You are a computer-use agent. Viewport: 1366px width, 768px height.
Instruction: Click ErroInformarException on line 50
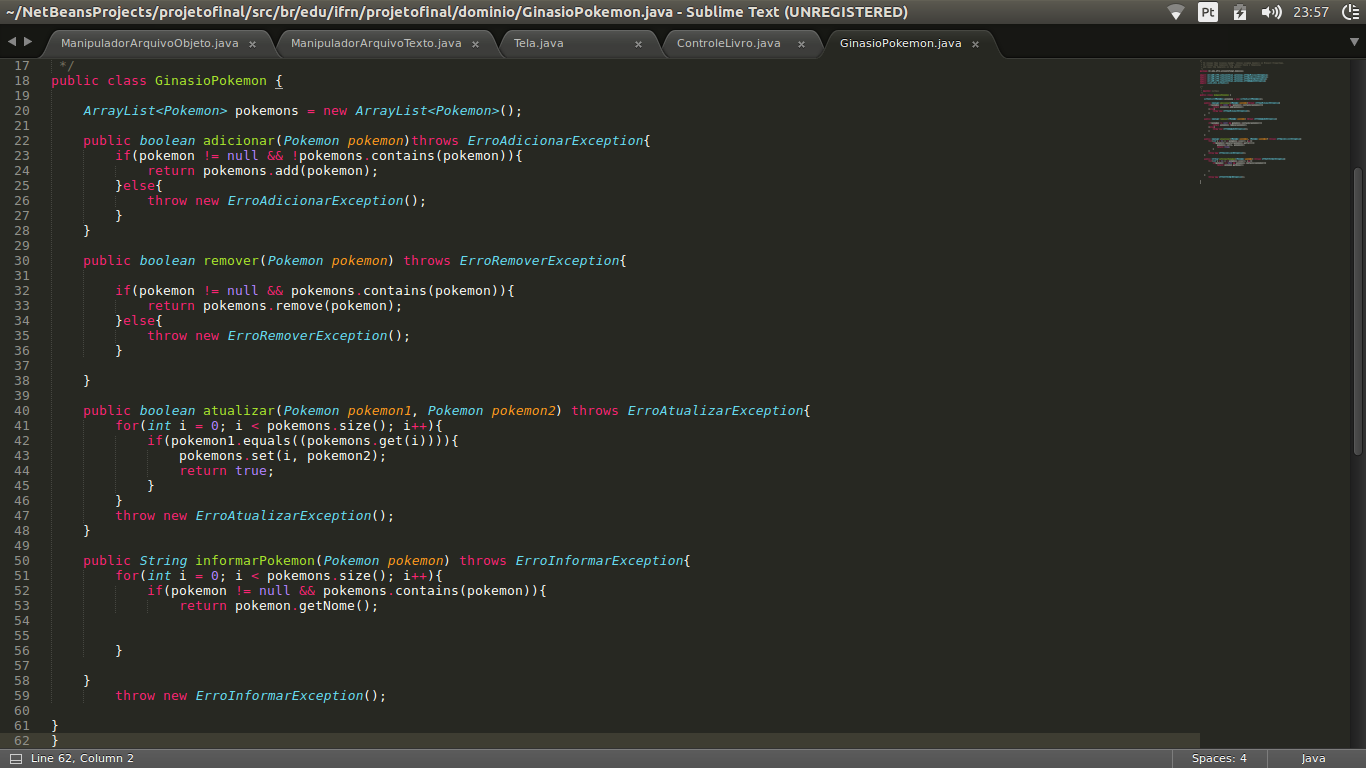click(x=600, y=560)
